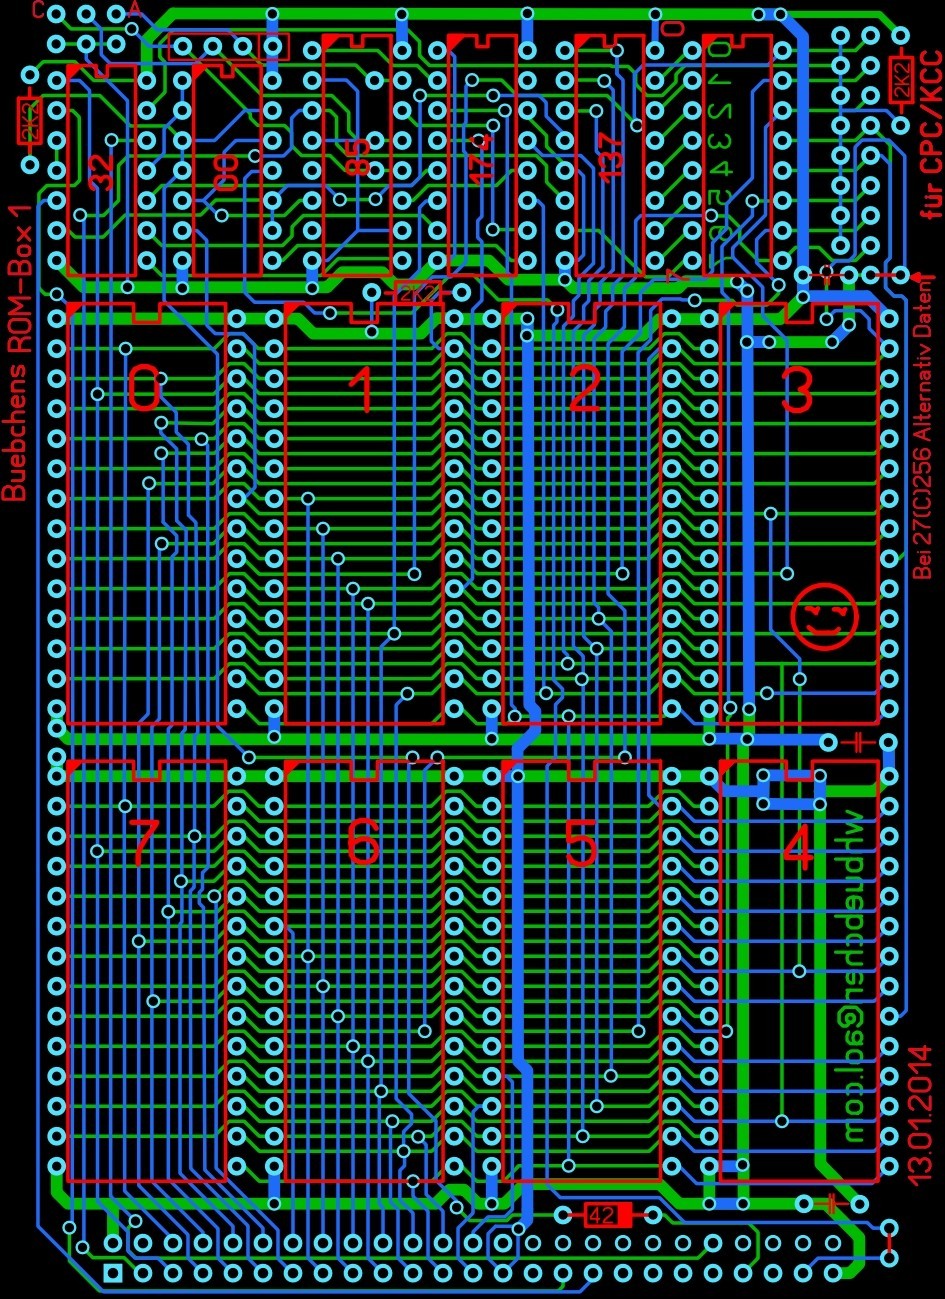Select the square pin-1 pad on bottom connector
945x1299 pixels.
(113, 1273)
